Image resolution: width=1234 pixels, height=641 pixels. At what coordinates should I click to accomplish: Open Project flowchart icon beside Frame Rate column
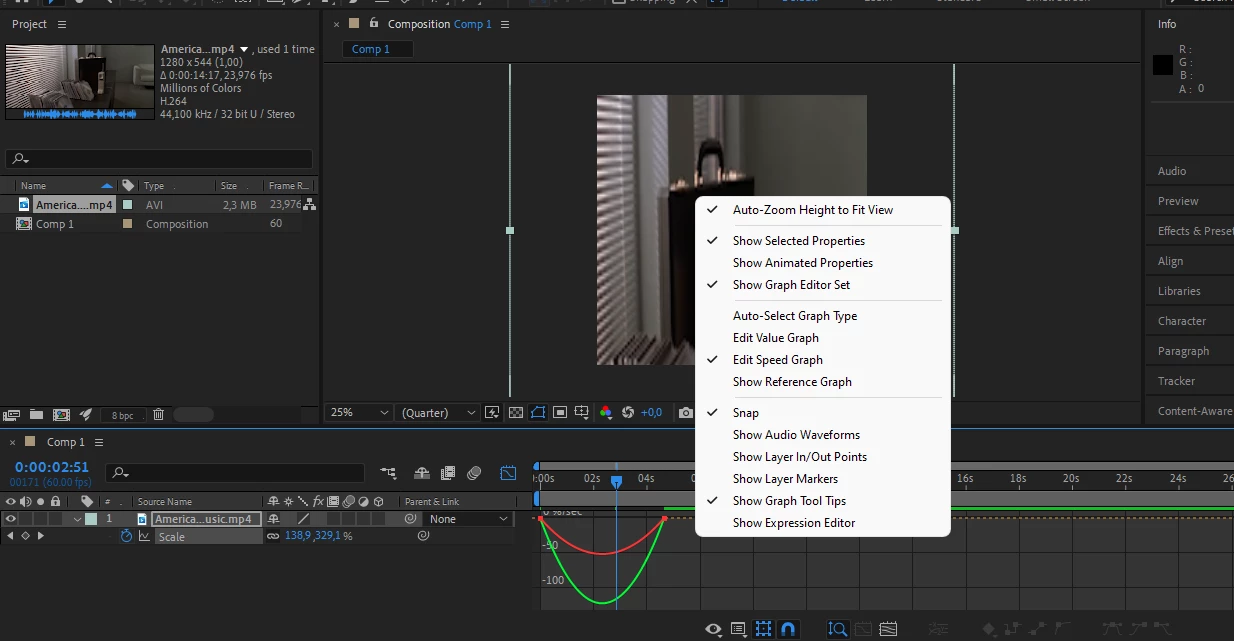pos(310,204)
